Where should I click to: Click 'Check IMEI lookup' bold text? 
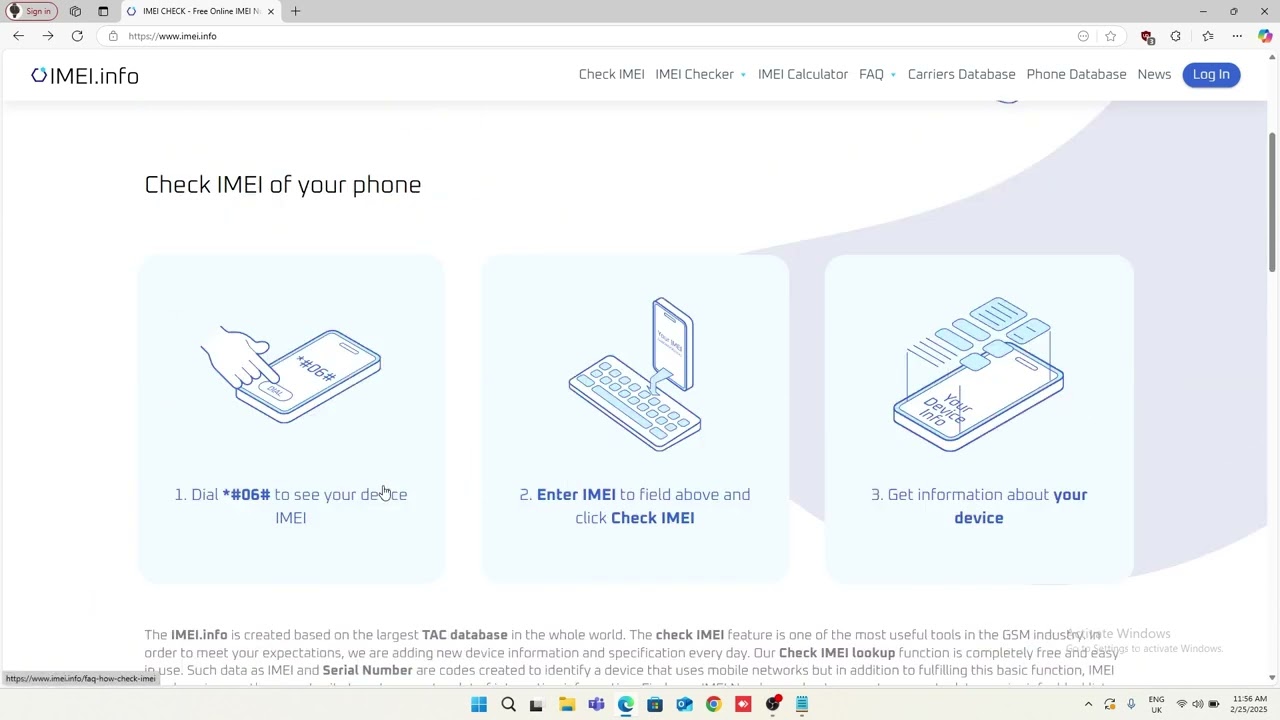(x=837, y=653)
